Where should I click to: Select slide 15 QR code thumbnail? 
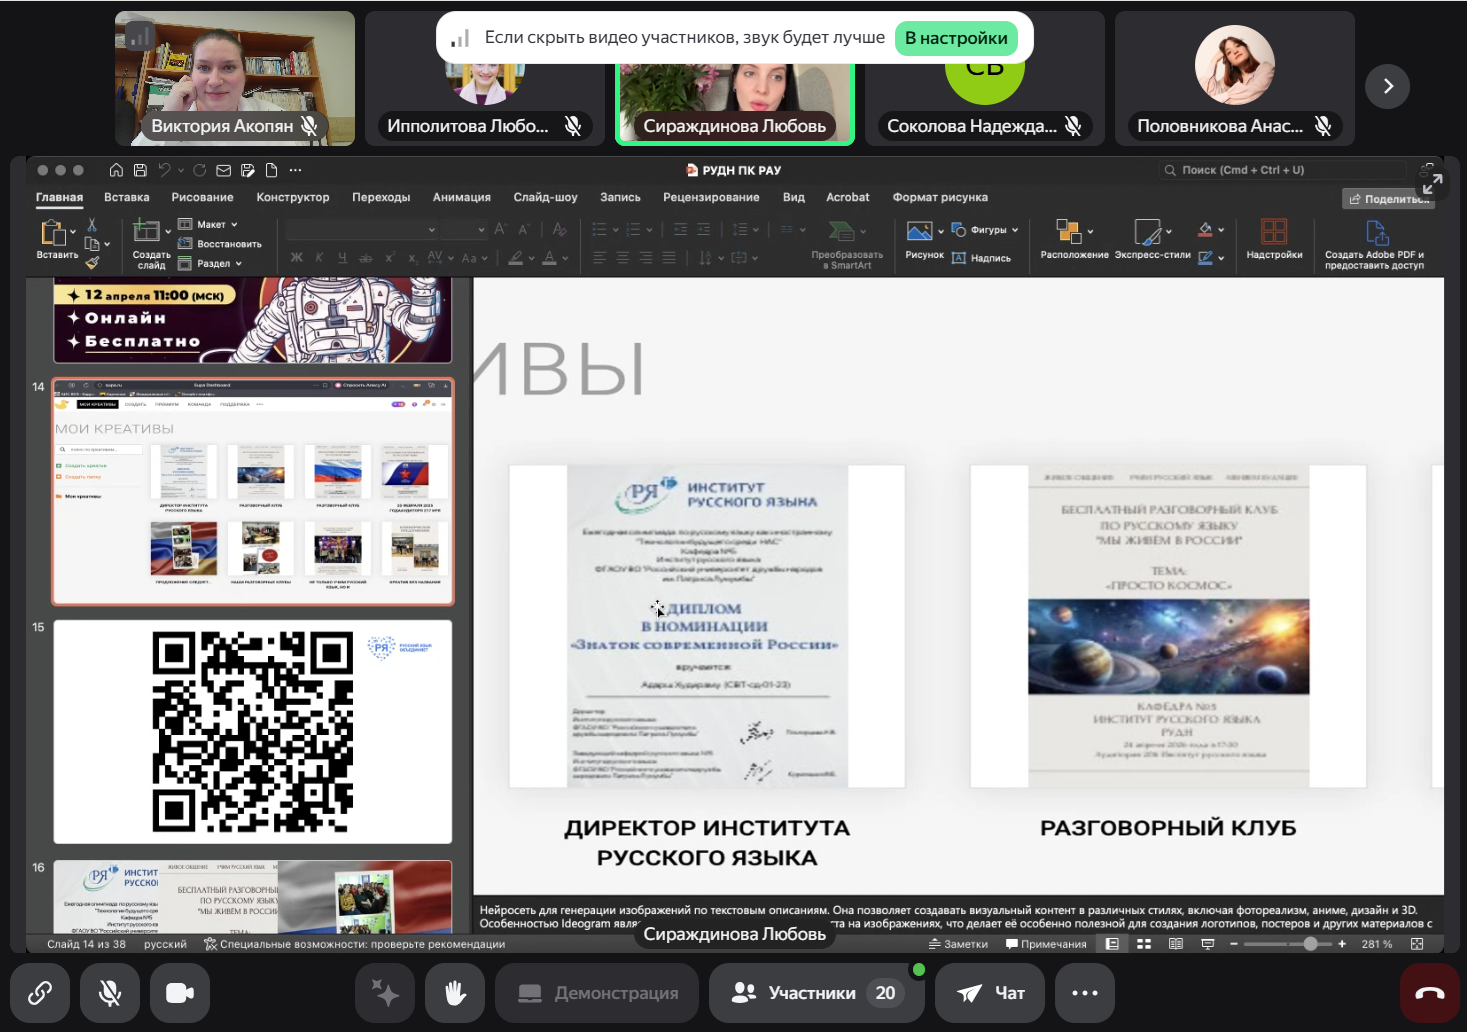[253, 732]
